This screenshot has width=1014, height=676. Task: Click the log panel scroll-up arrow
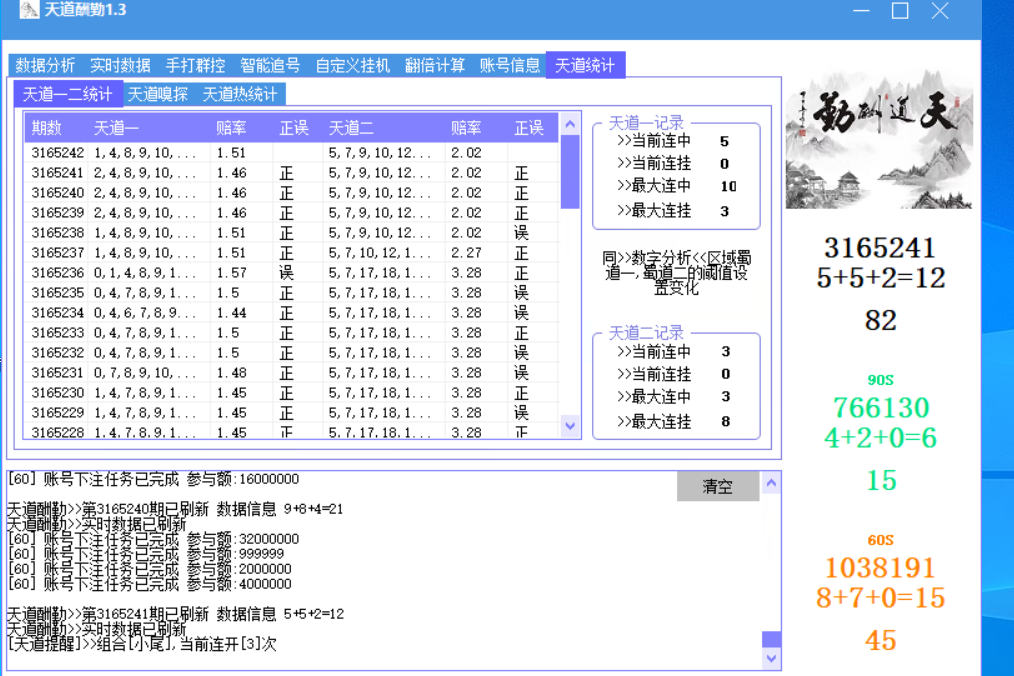[x=771, y=484]
